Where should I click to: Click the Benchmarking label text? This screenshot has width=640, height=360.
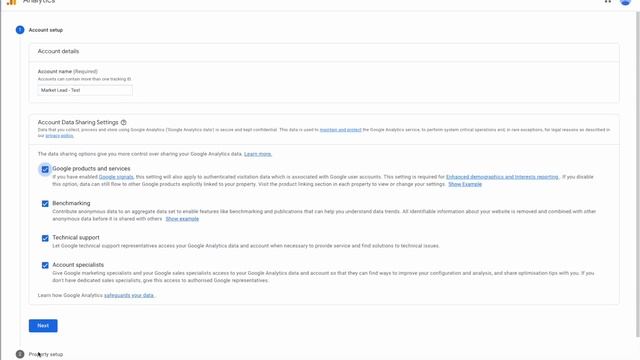pyautogui.click(x=71, y=203)
